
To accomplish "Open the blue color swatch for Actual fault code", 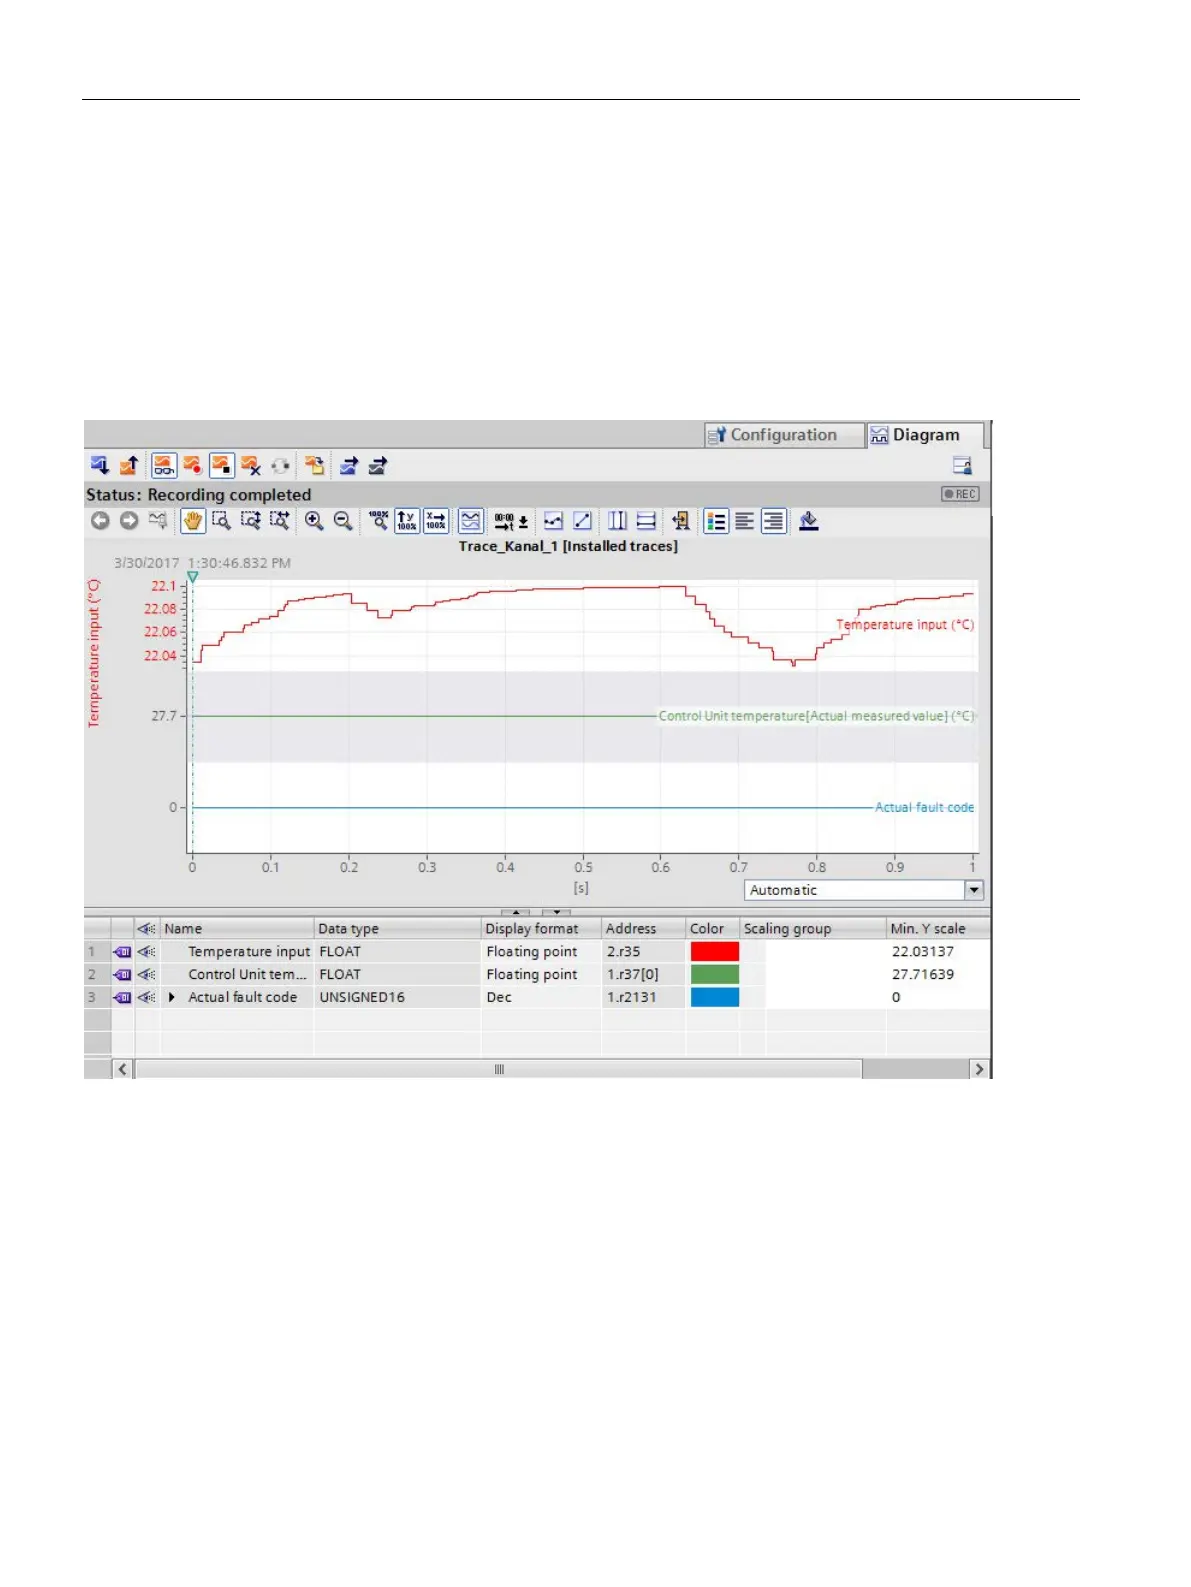I will [x=714, y=997].
